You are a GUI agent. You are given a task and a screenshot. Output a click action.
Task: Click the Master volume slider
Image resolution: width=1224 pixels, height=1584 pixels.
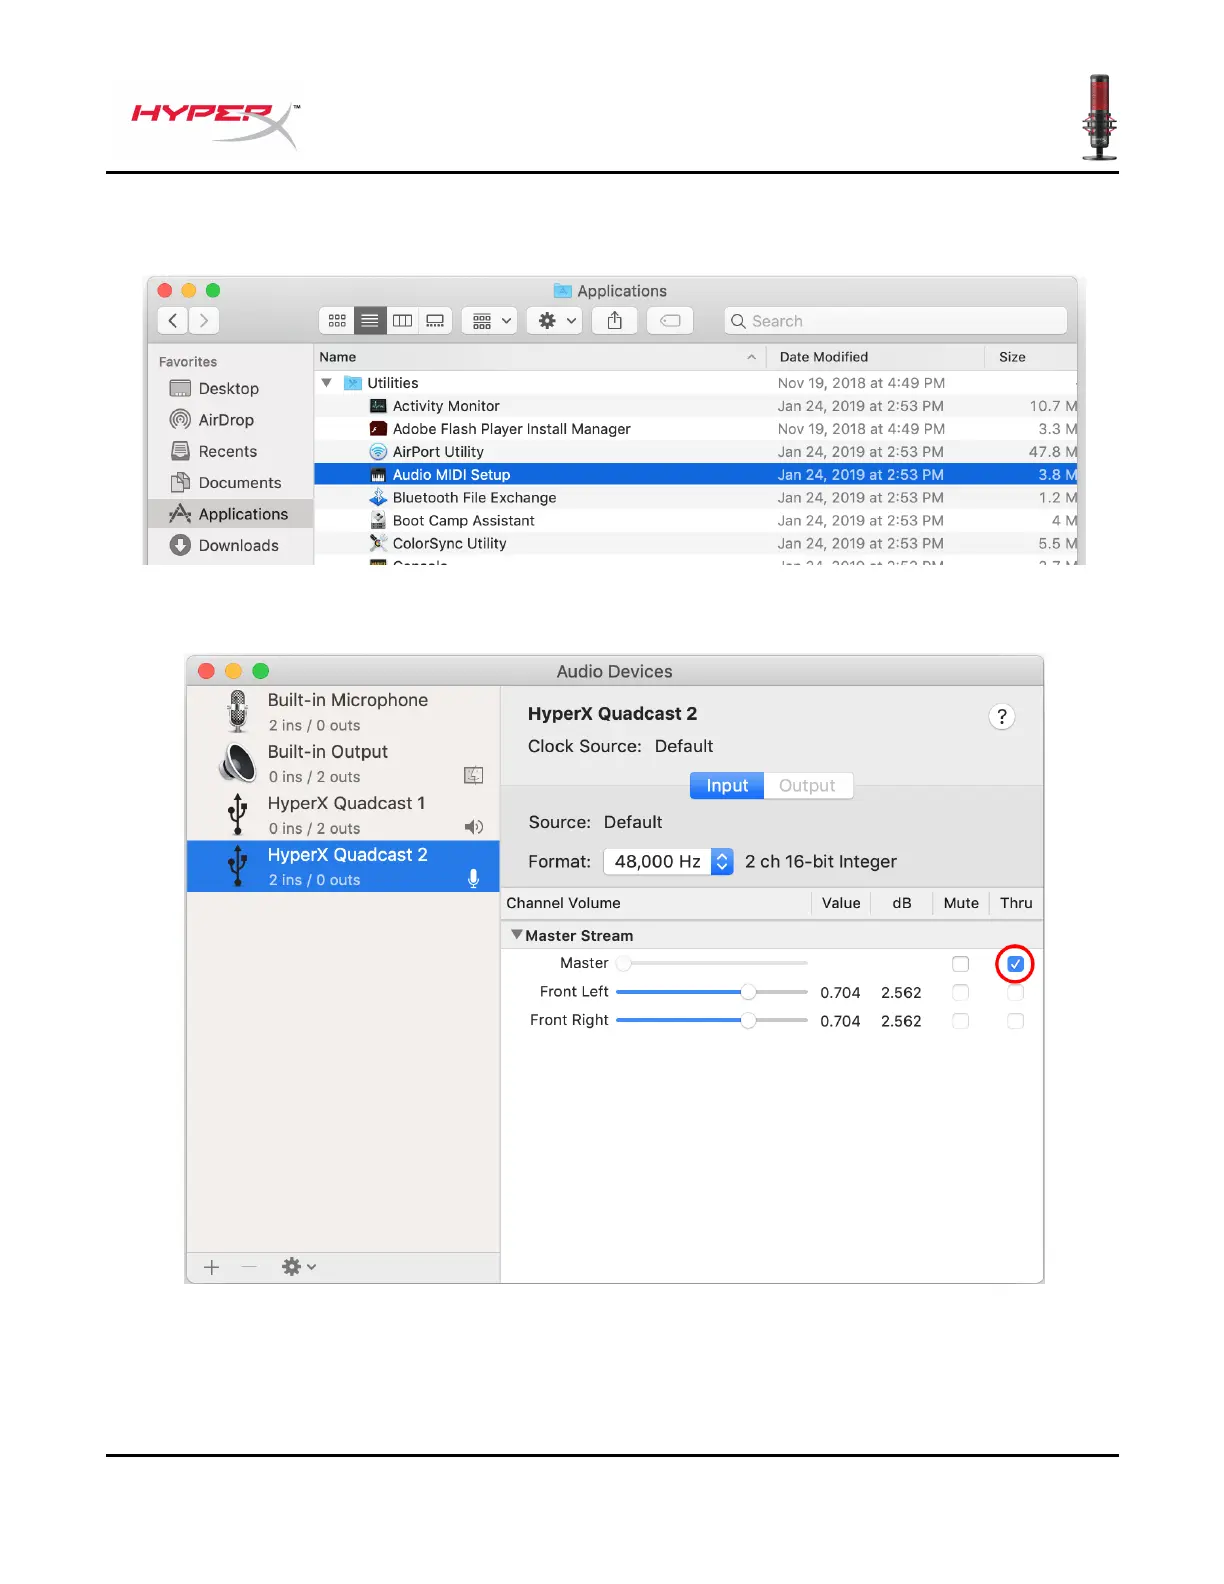[712, 964]
